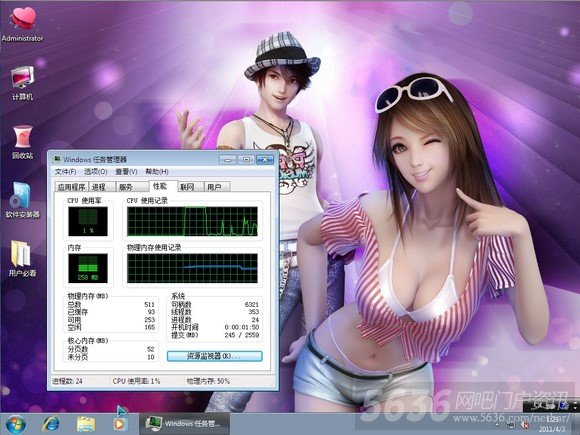Open the Administrator desktop icon

tap(23, 23)
